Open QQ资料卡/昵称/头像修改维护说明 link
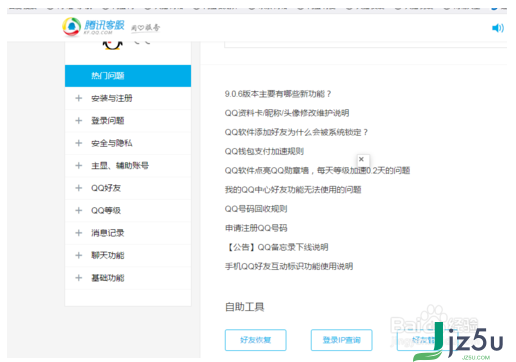The height and width of the screenshot is (362, 516). tap(287, 113)
